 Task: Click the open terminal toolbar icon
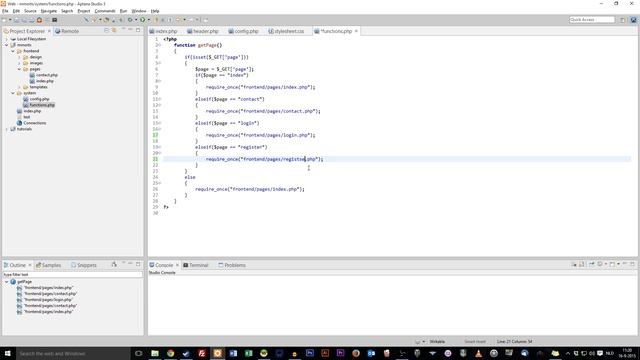[54, 20]
